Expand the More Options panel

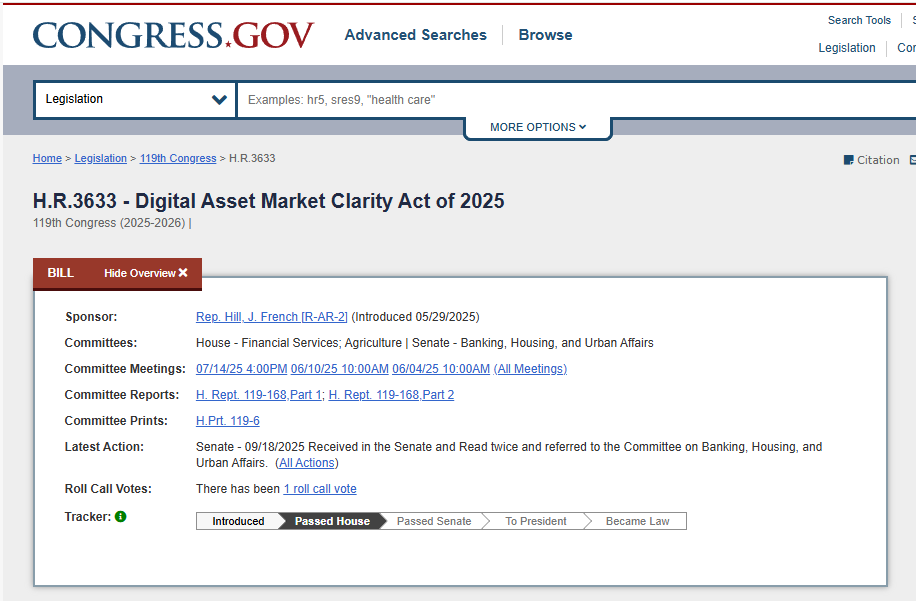click(537, 127)
